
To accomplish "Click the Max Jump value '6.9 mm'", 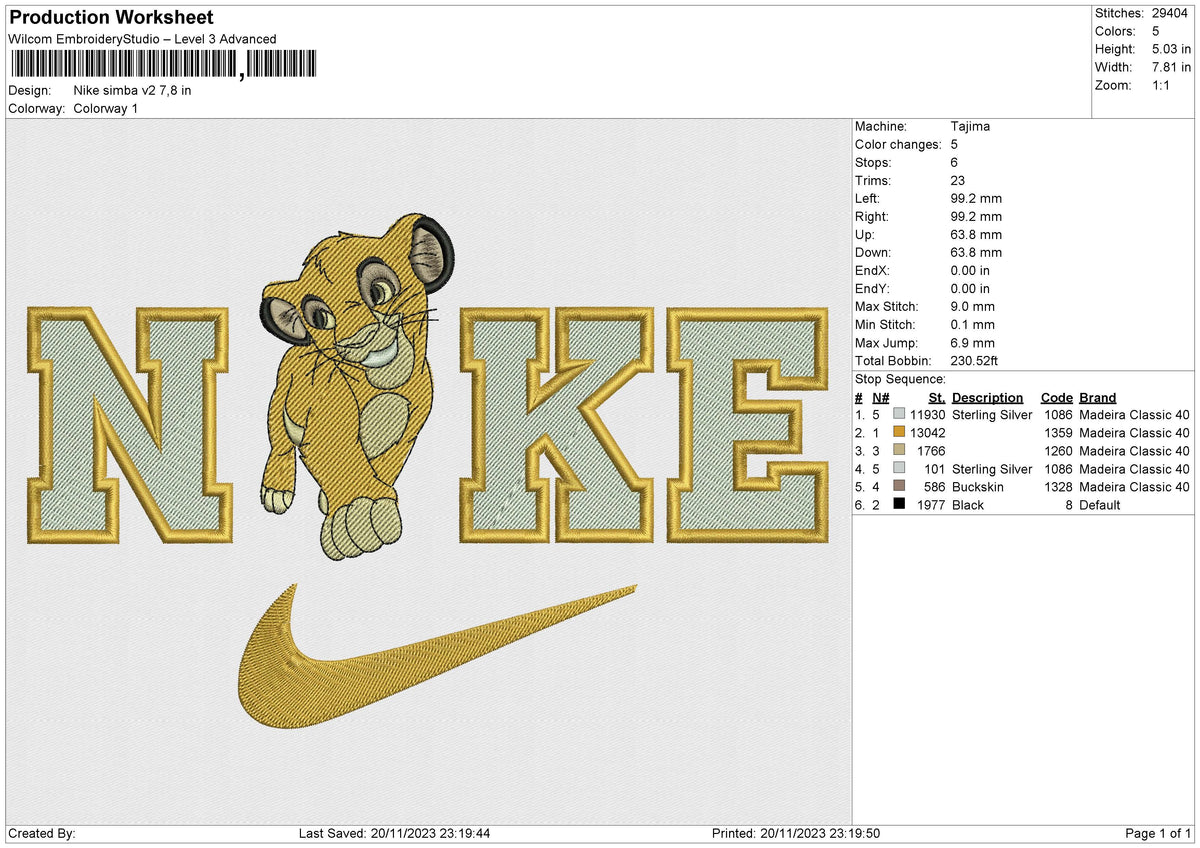I will coord(973,343).
